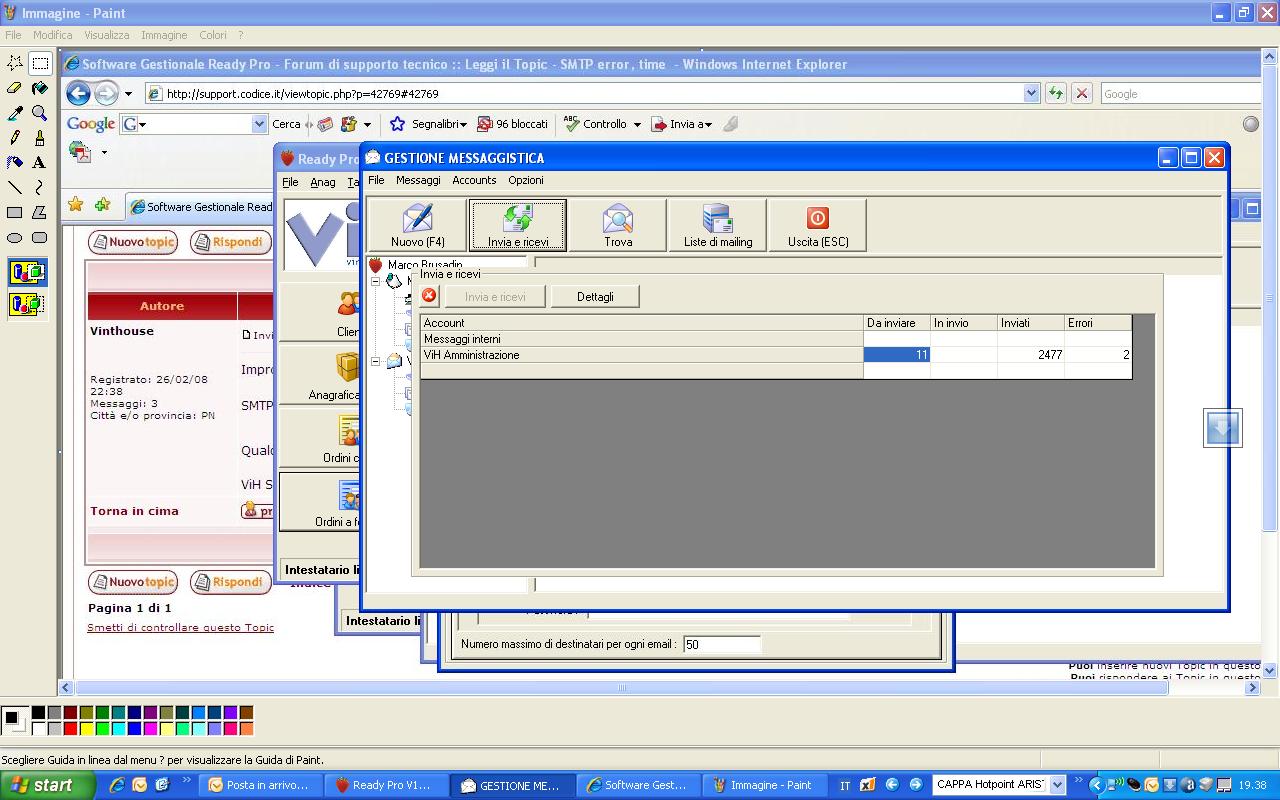Viewport: 1280px width, 800px height.
Task: Choose the transparent selection mode option
Action: 27,304
